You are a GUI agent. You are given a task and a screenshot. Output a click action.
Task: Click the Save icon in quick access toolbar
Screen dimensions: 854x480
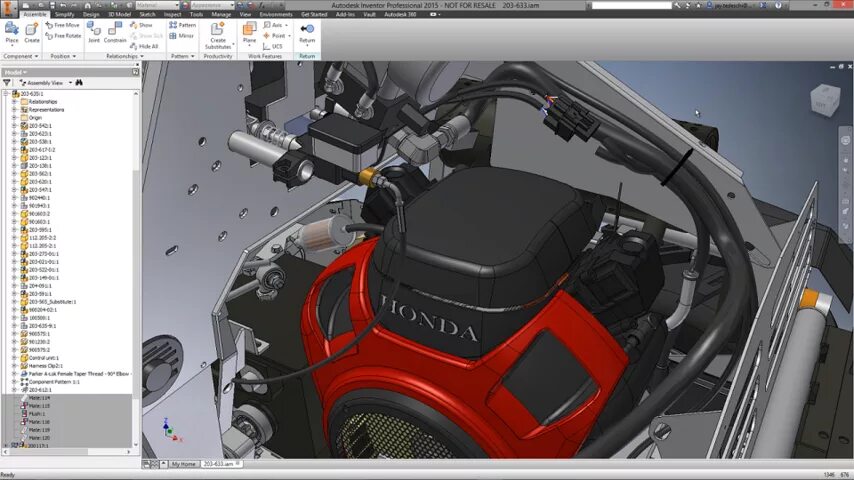pyautogui.click(x=52, y=5)
